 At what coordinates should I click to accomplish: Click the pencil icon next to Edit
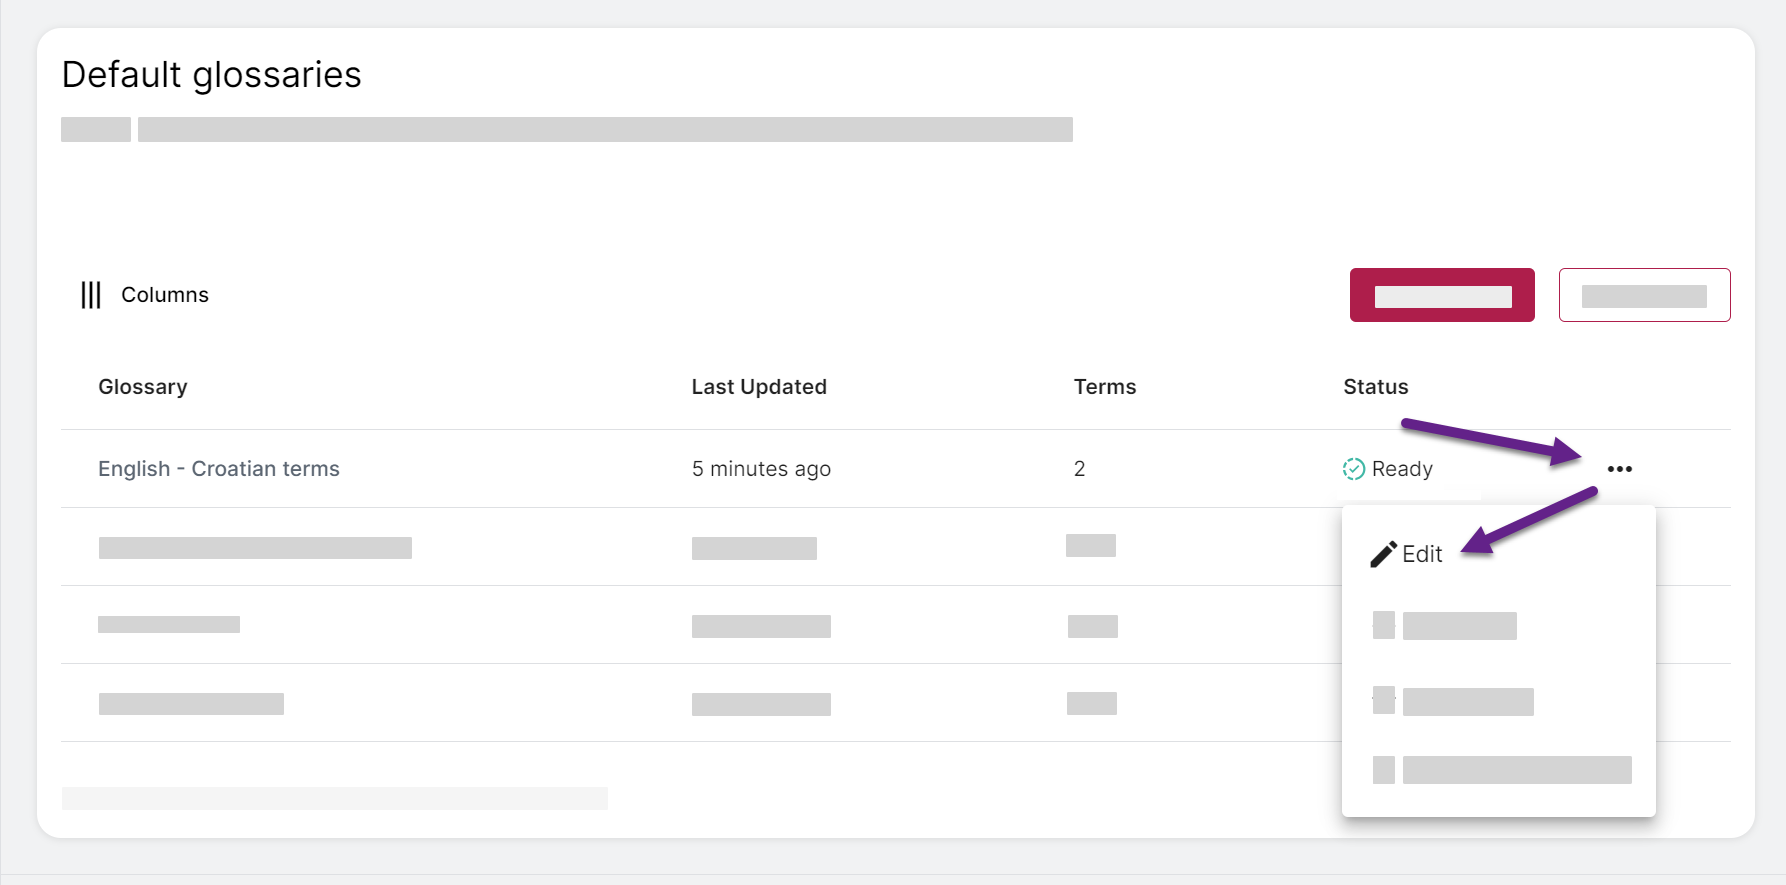pos(1383,554)
